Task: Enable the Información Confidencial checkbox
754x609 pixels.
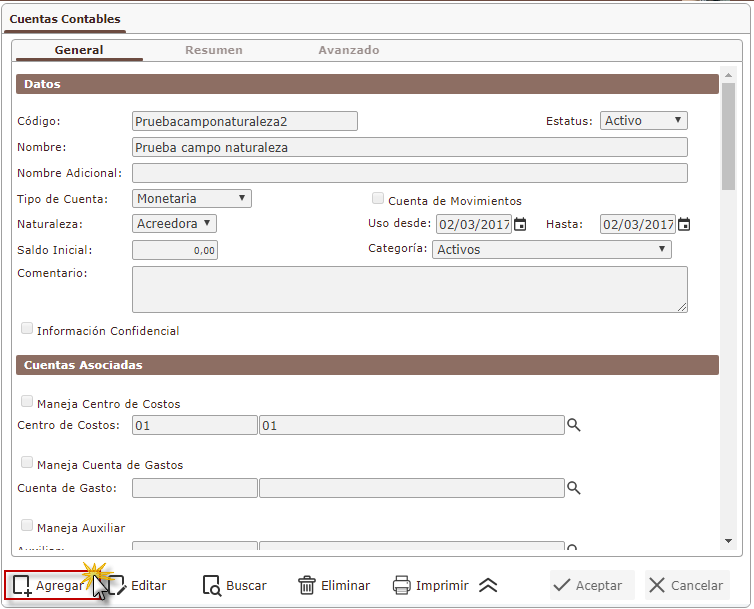Action: tap(27, 329)
